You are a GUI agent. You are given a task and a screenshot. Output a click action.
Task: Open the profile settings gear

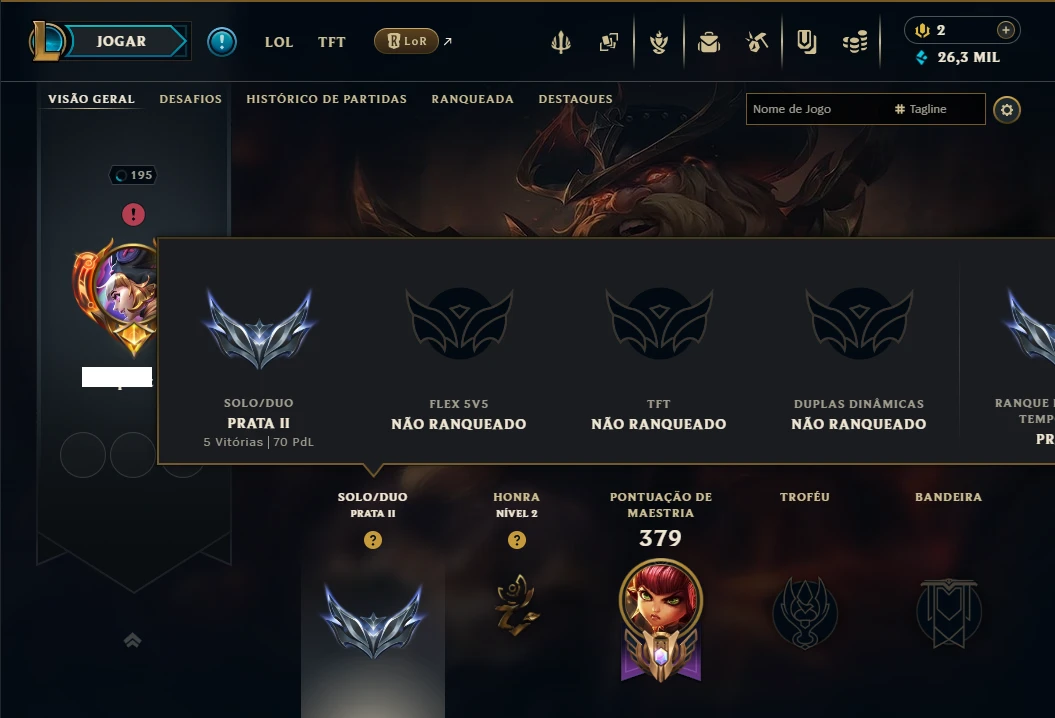1007,110
